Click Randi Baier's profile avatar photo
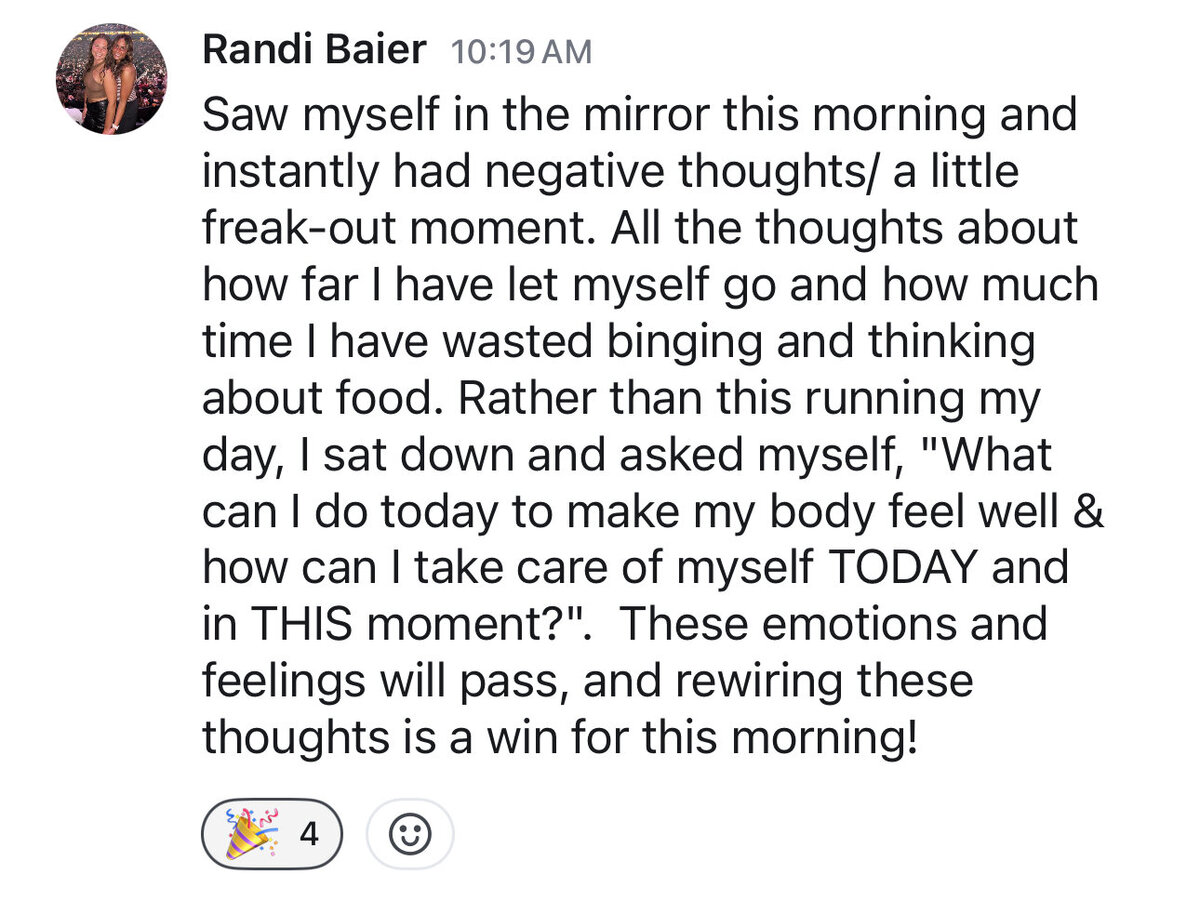 [111, 79]
